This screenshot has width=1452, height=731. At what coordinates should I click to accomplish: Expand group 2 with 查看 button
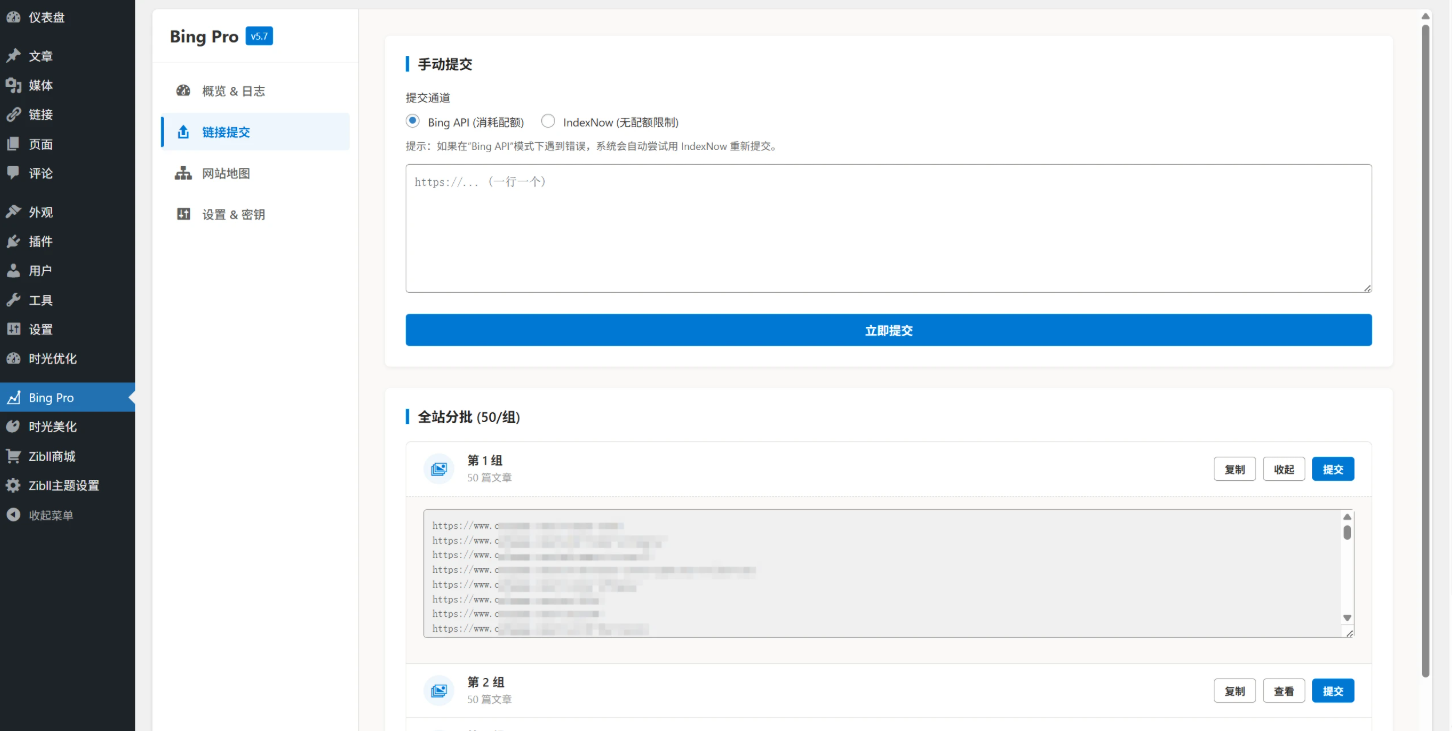(1284, 691)
